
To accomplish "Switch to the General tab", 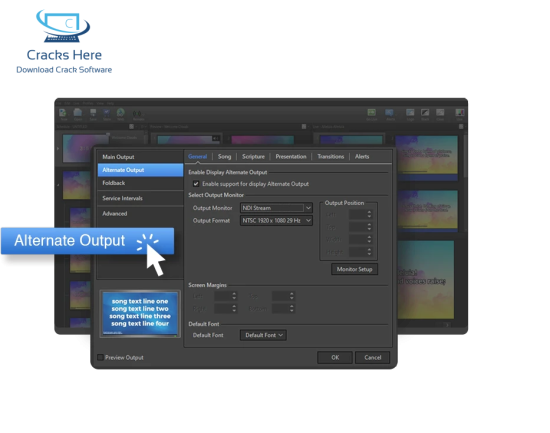I will point(197,156).
